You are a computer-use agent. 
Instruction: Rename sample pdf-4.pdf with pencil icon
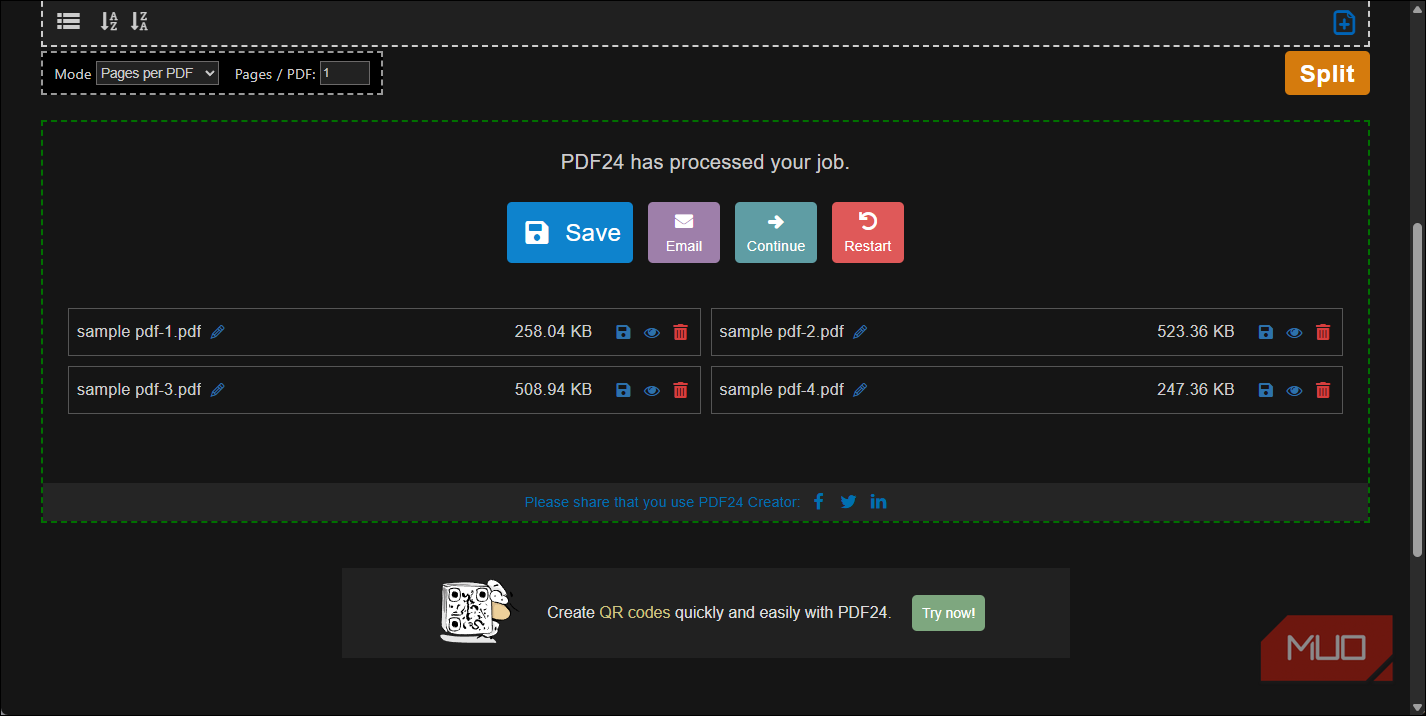(x=860, y=390)
